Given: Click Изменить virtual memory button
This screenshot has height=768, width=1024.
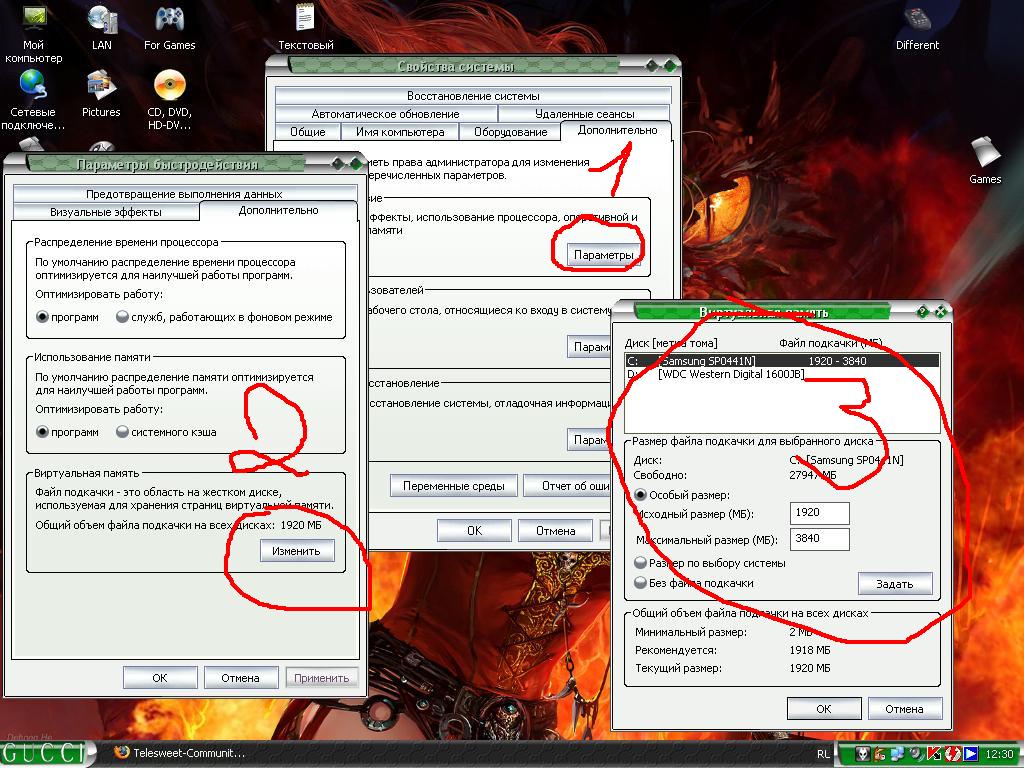Looking at the screenshot, I should [296, 551].
